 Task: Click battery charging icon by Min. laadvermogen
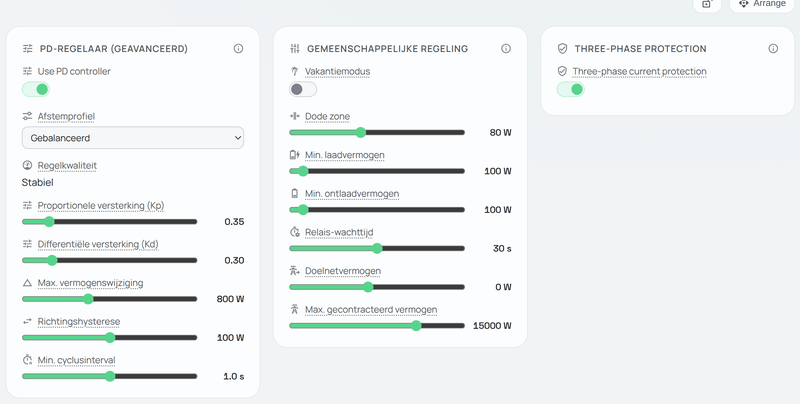pyautogui.click(x=294, y=155)
